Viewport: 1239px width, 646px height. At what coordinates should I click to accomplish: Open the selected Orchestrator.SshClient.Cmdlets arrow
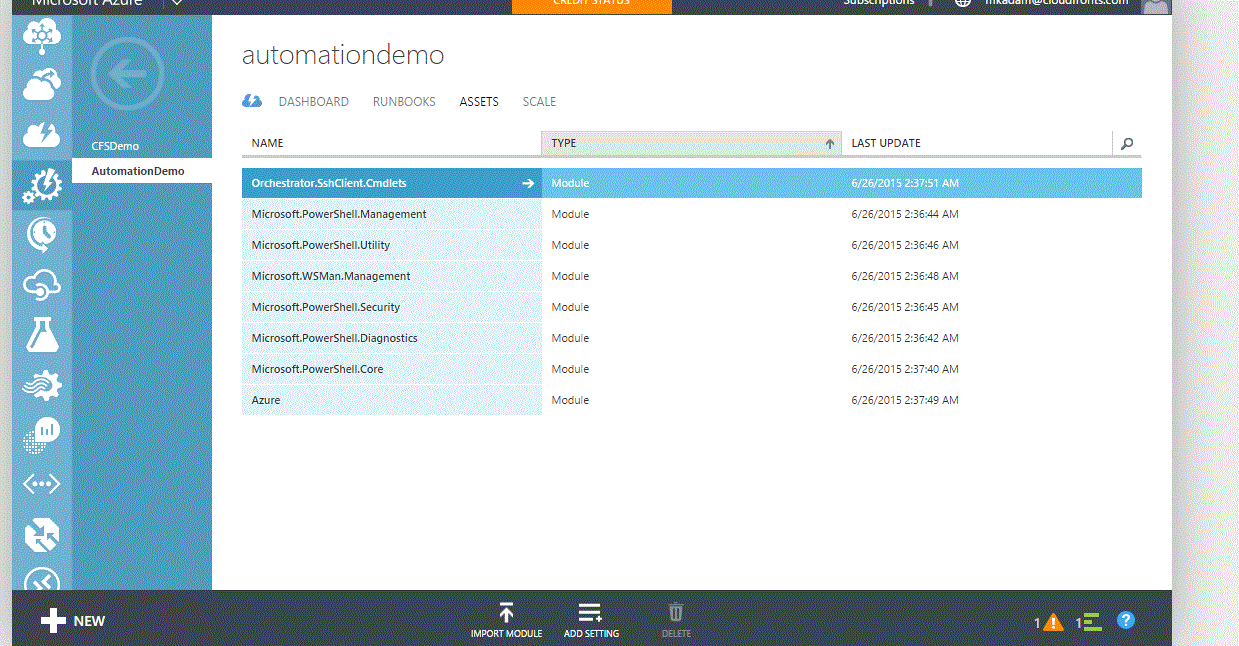(x=528, y=184)
